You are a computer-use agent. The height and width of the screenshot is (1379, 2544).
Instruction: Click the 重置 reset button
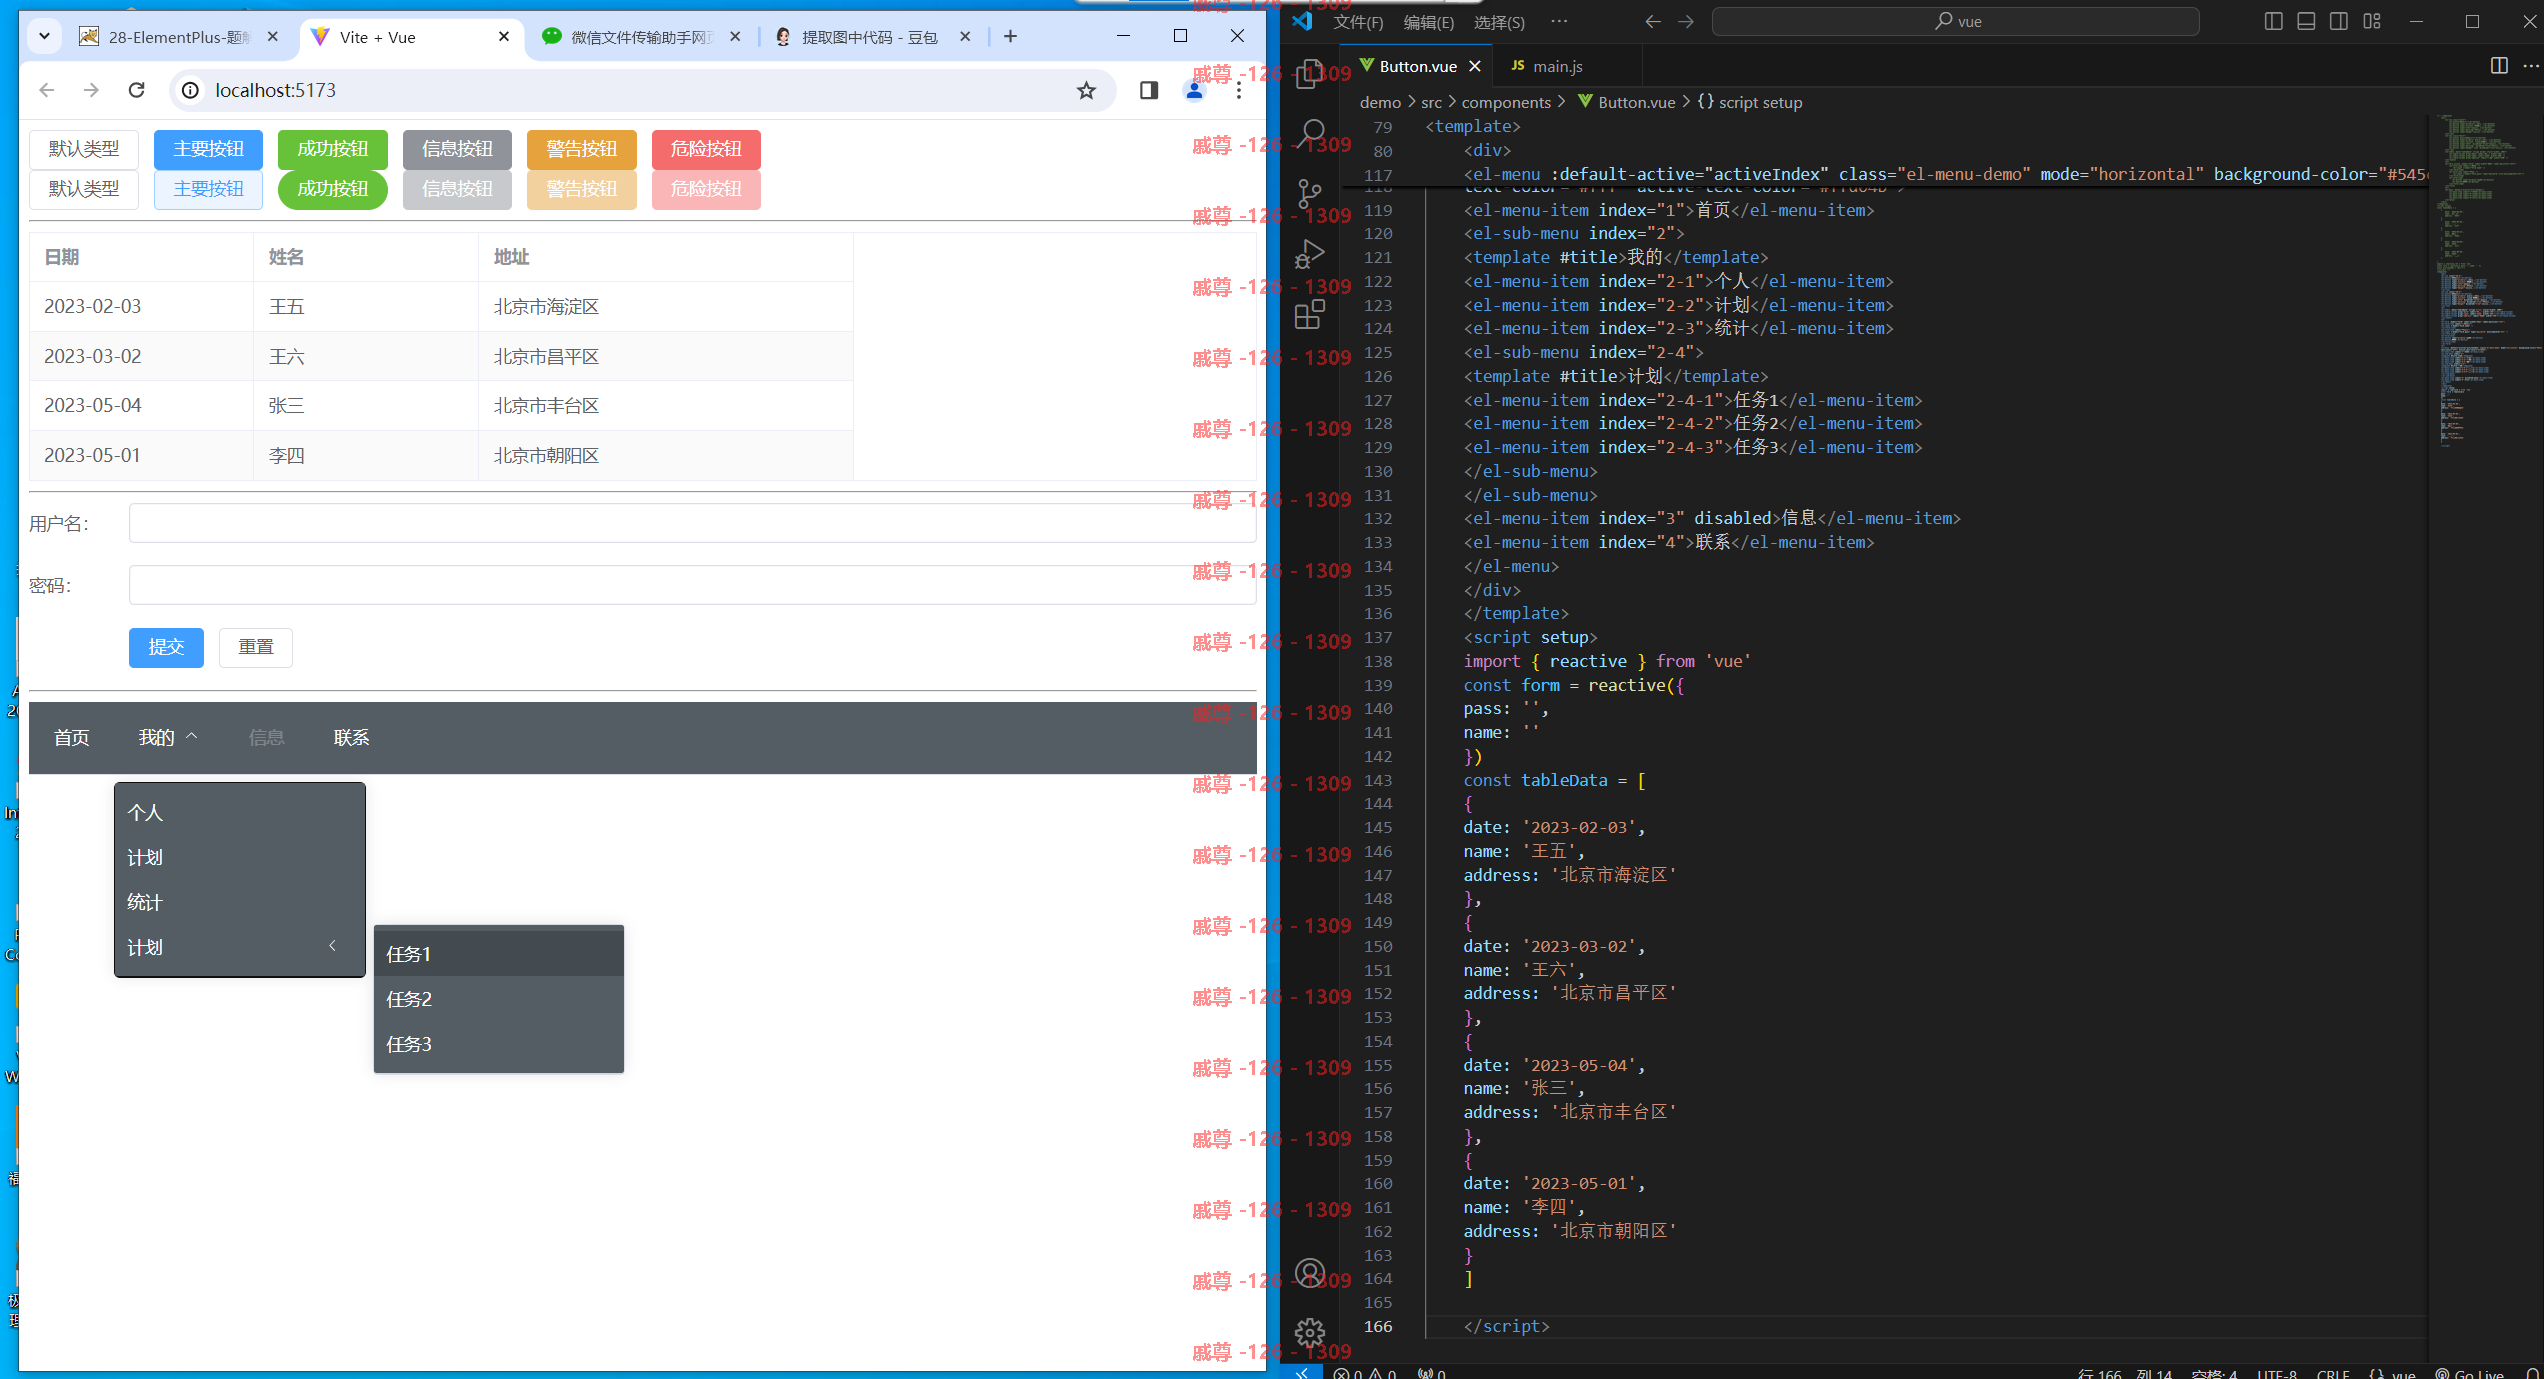(x=256, y=647)
